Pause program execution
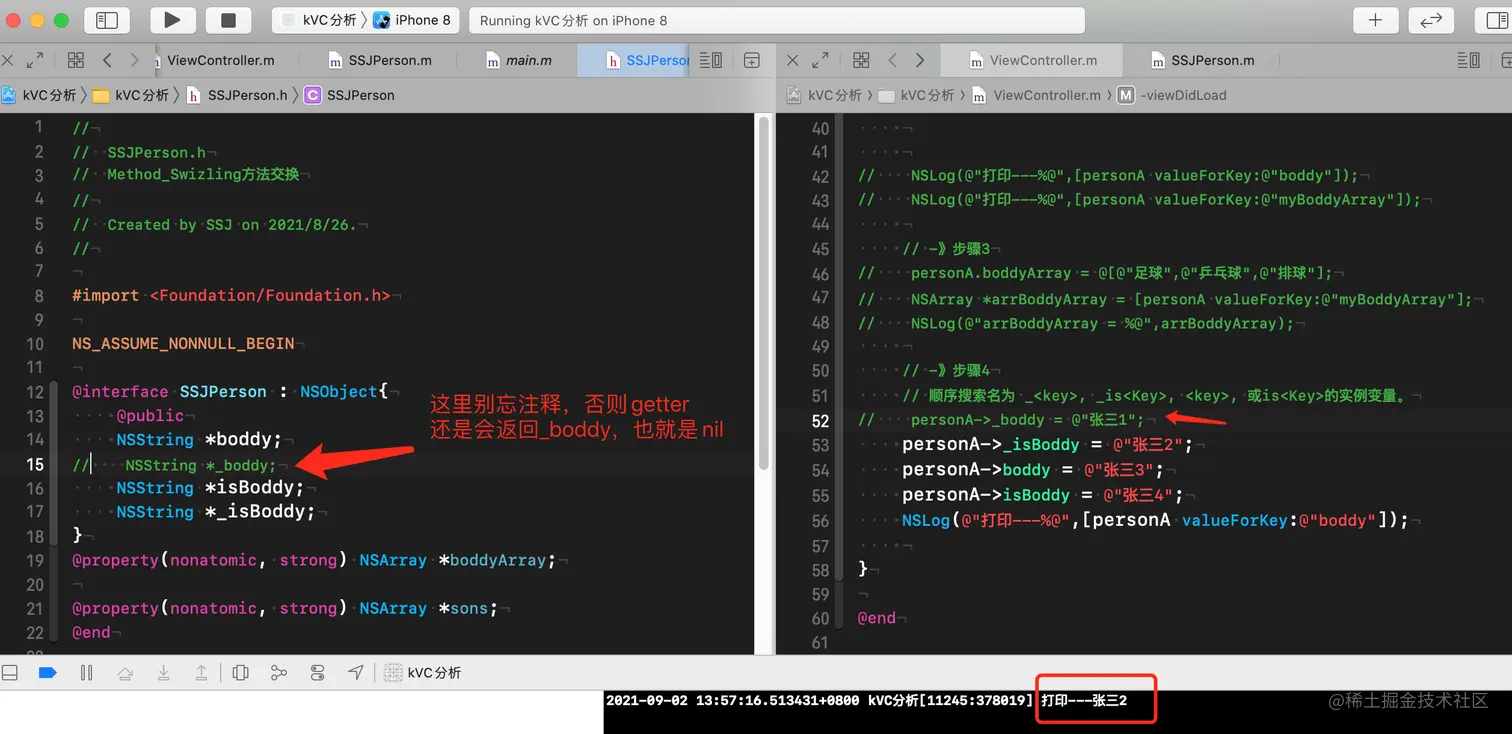Image resolution: width=1512 pixels, height=734 pixels. pos(86,673)
